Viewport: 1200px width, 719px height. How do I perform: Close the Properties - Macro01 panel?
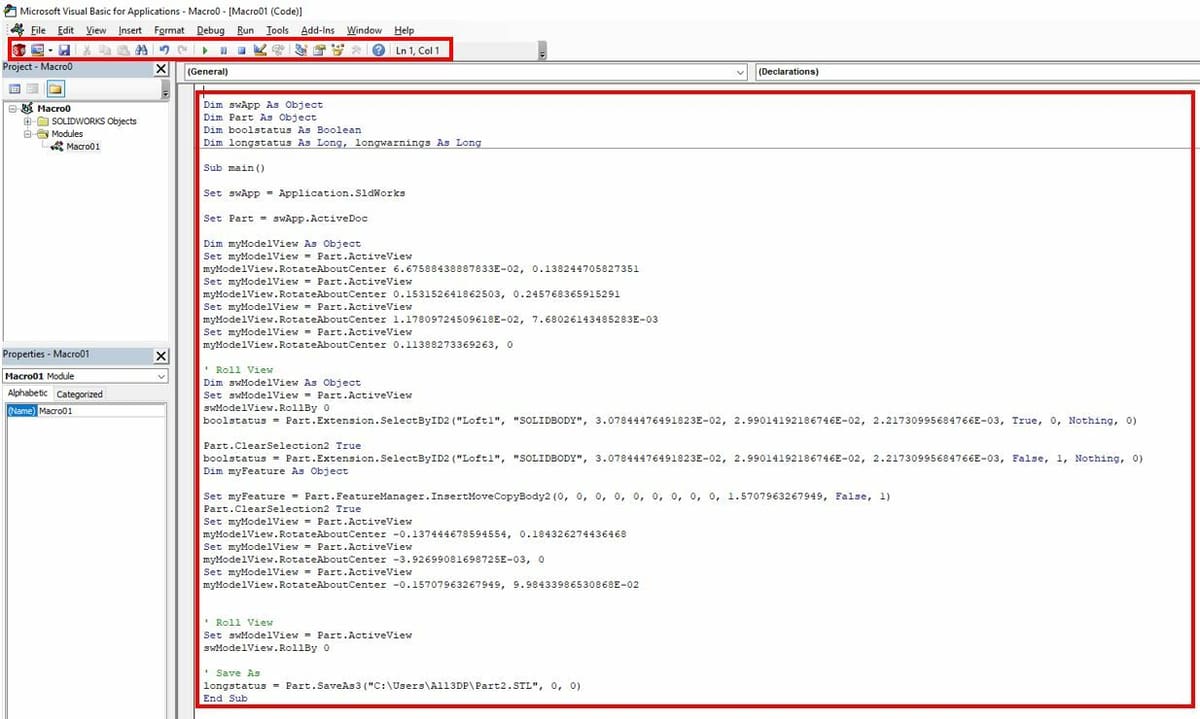(x=161, y=356)
